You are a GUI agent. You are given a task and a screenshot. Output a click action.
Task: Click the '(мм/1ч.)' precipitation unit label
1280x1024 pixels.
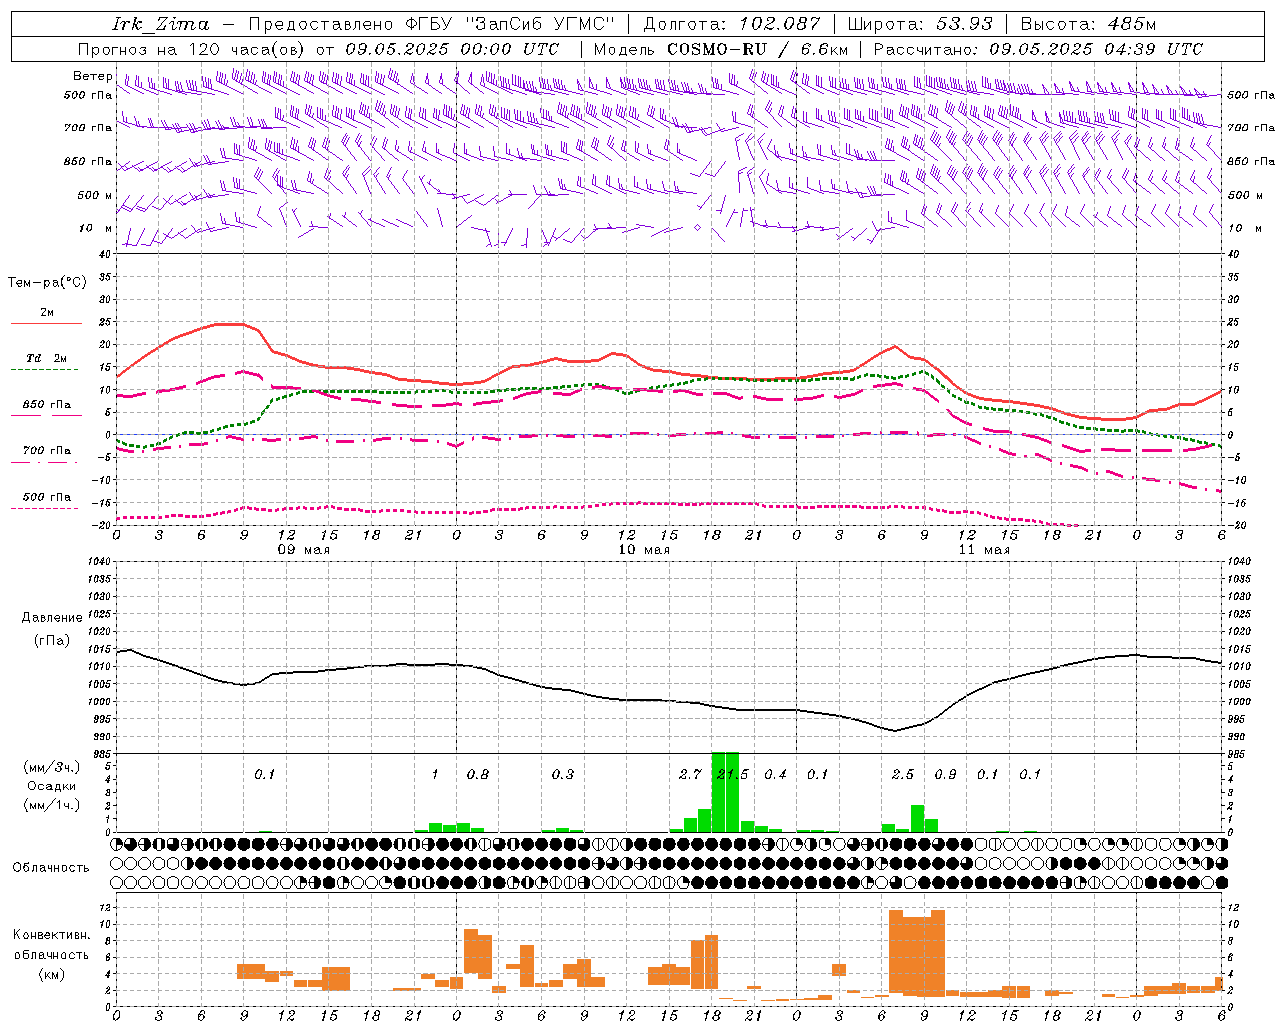point(52,805)
